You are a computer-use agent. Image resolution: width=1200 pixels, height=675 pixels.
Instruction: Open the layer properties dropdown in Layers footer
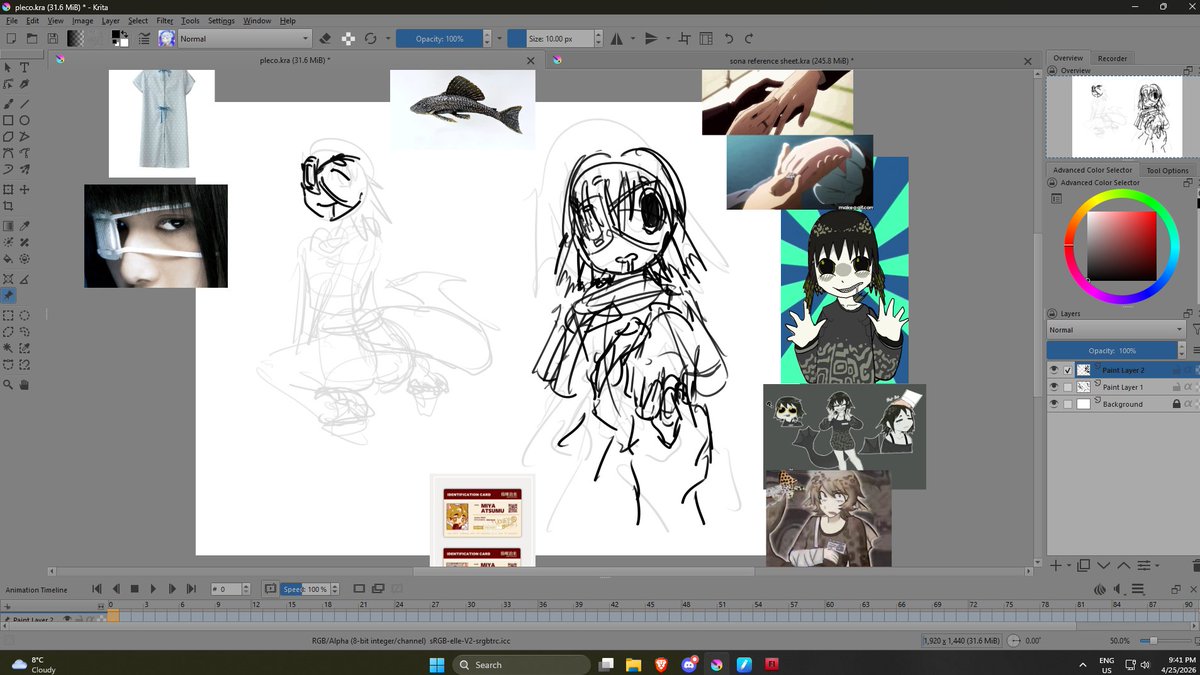[x=1143, y=565]
